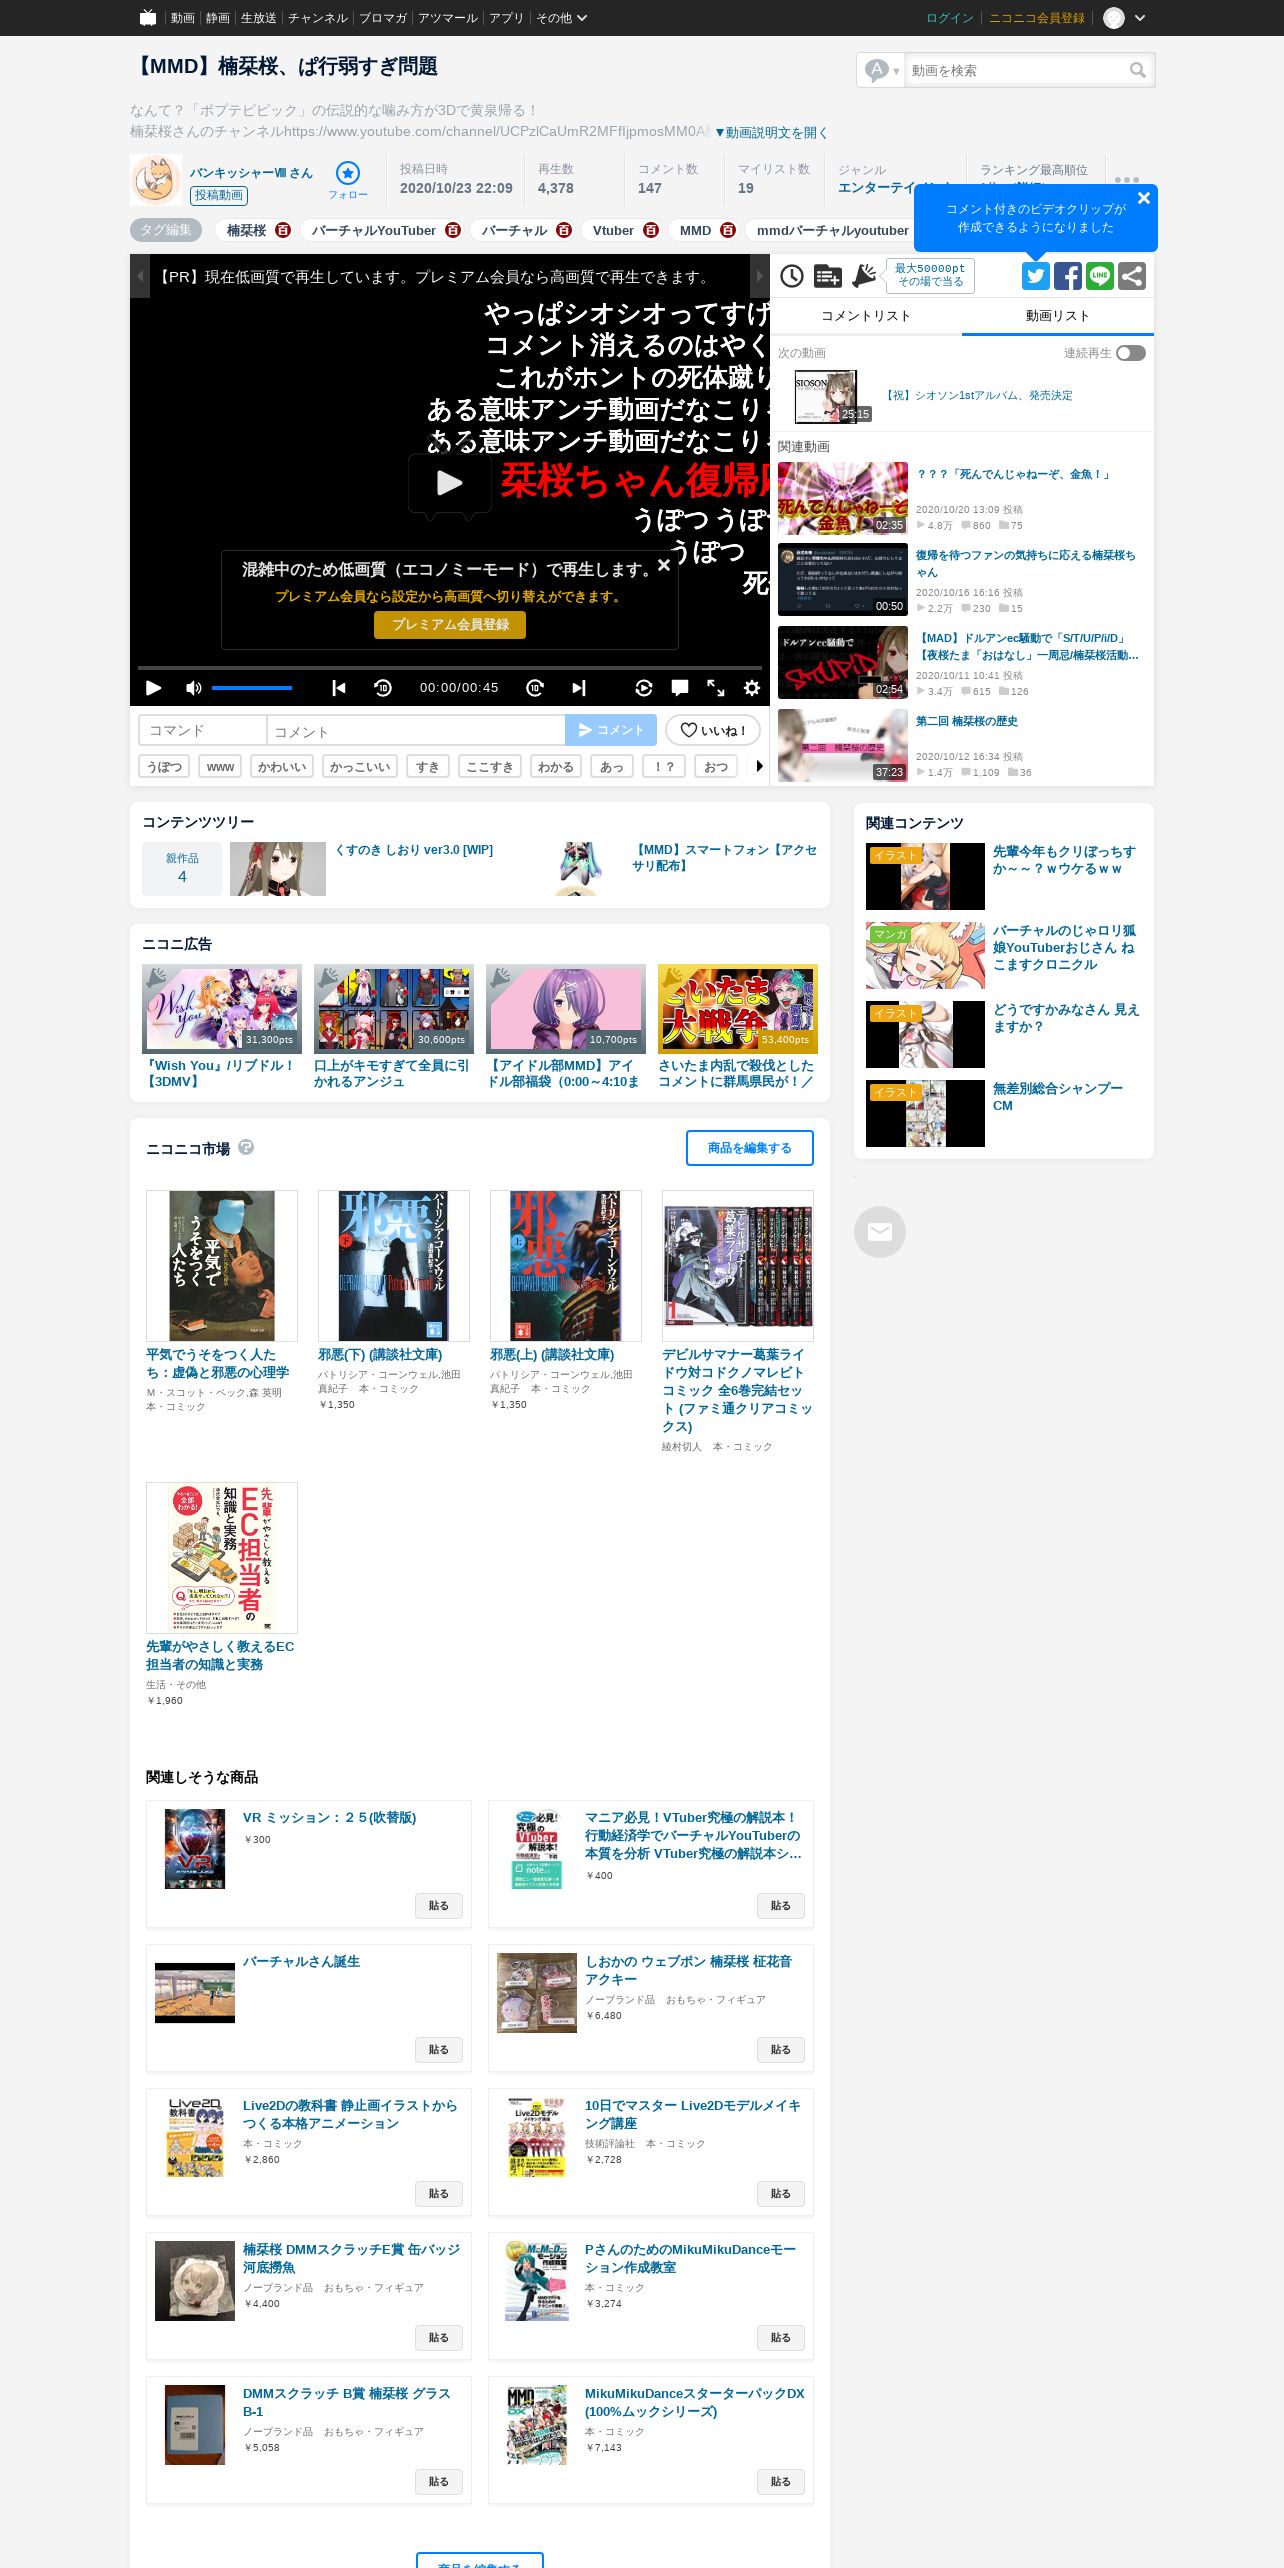1284x2568 pixels.
Task: Skip forward 10 seconds
Action: [535, 688]
